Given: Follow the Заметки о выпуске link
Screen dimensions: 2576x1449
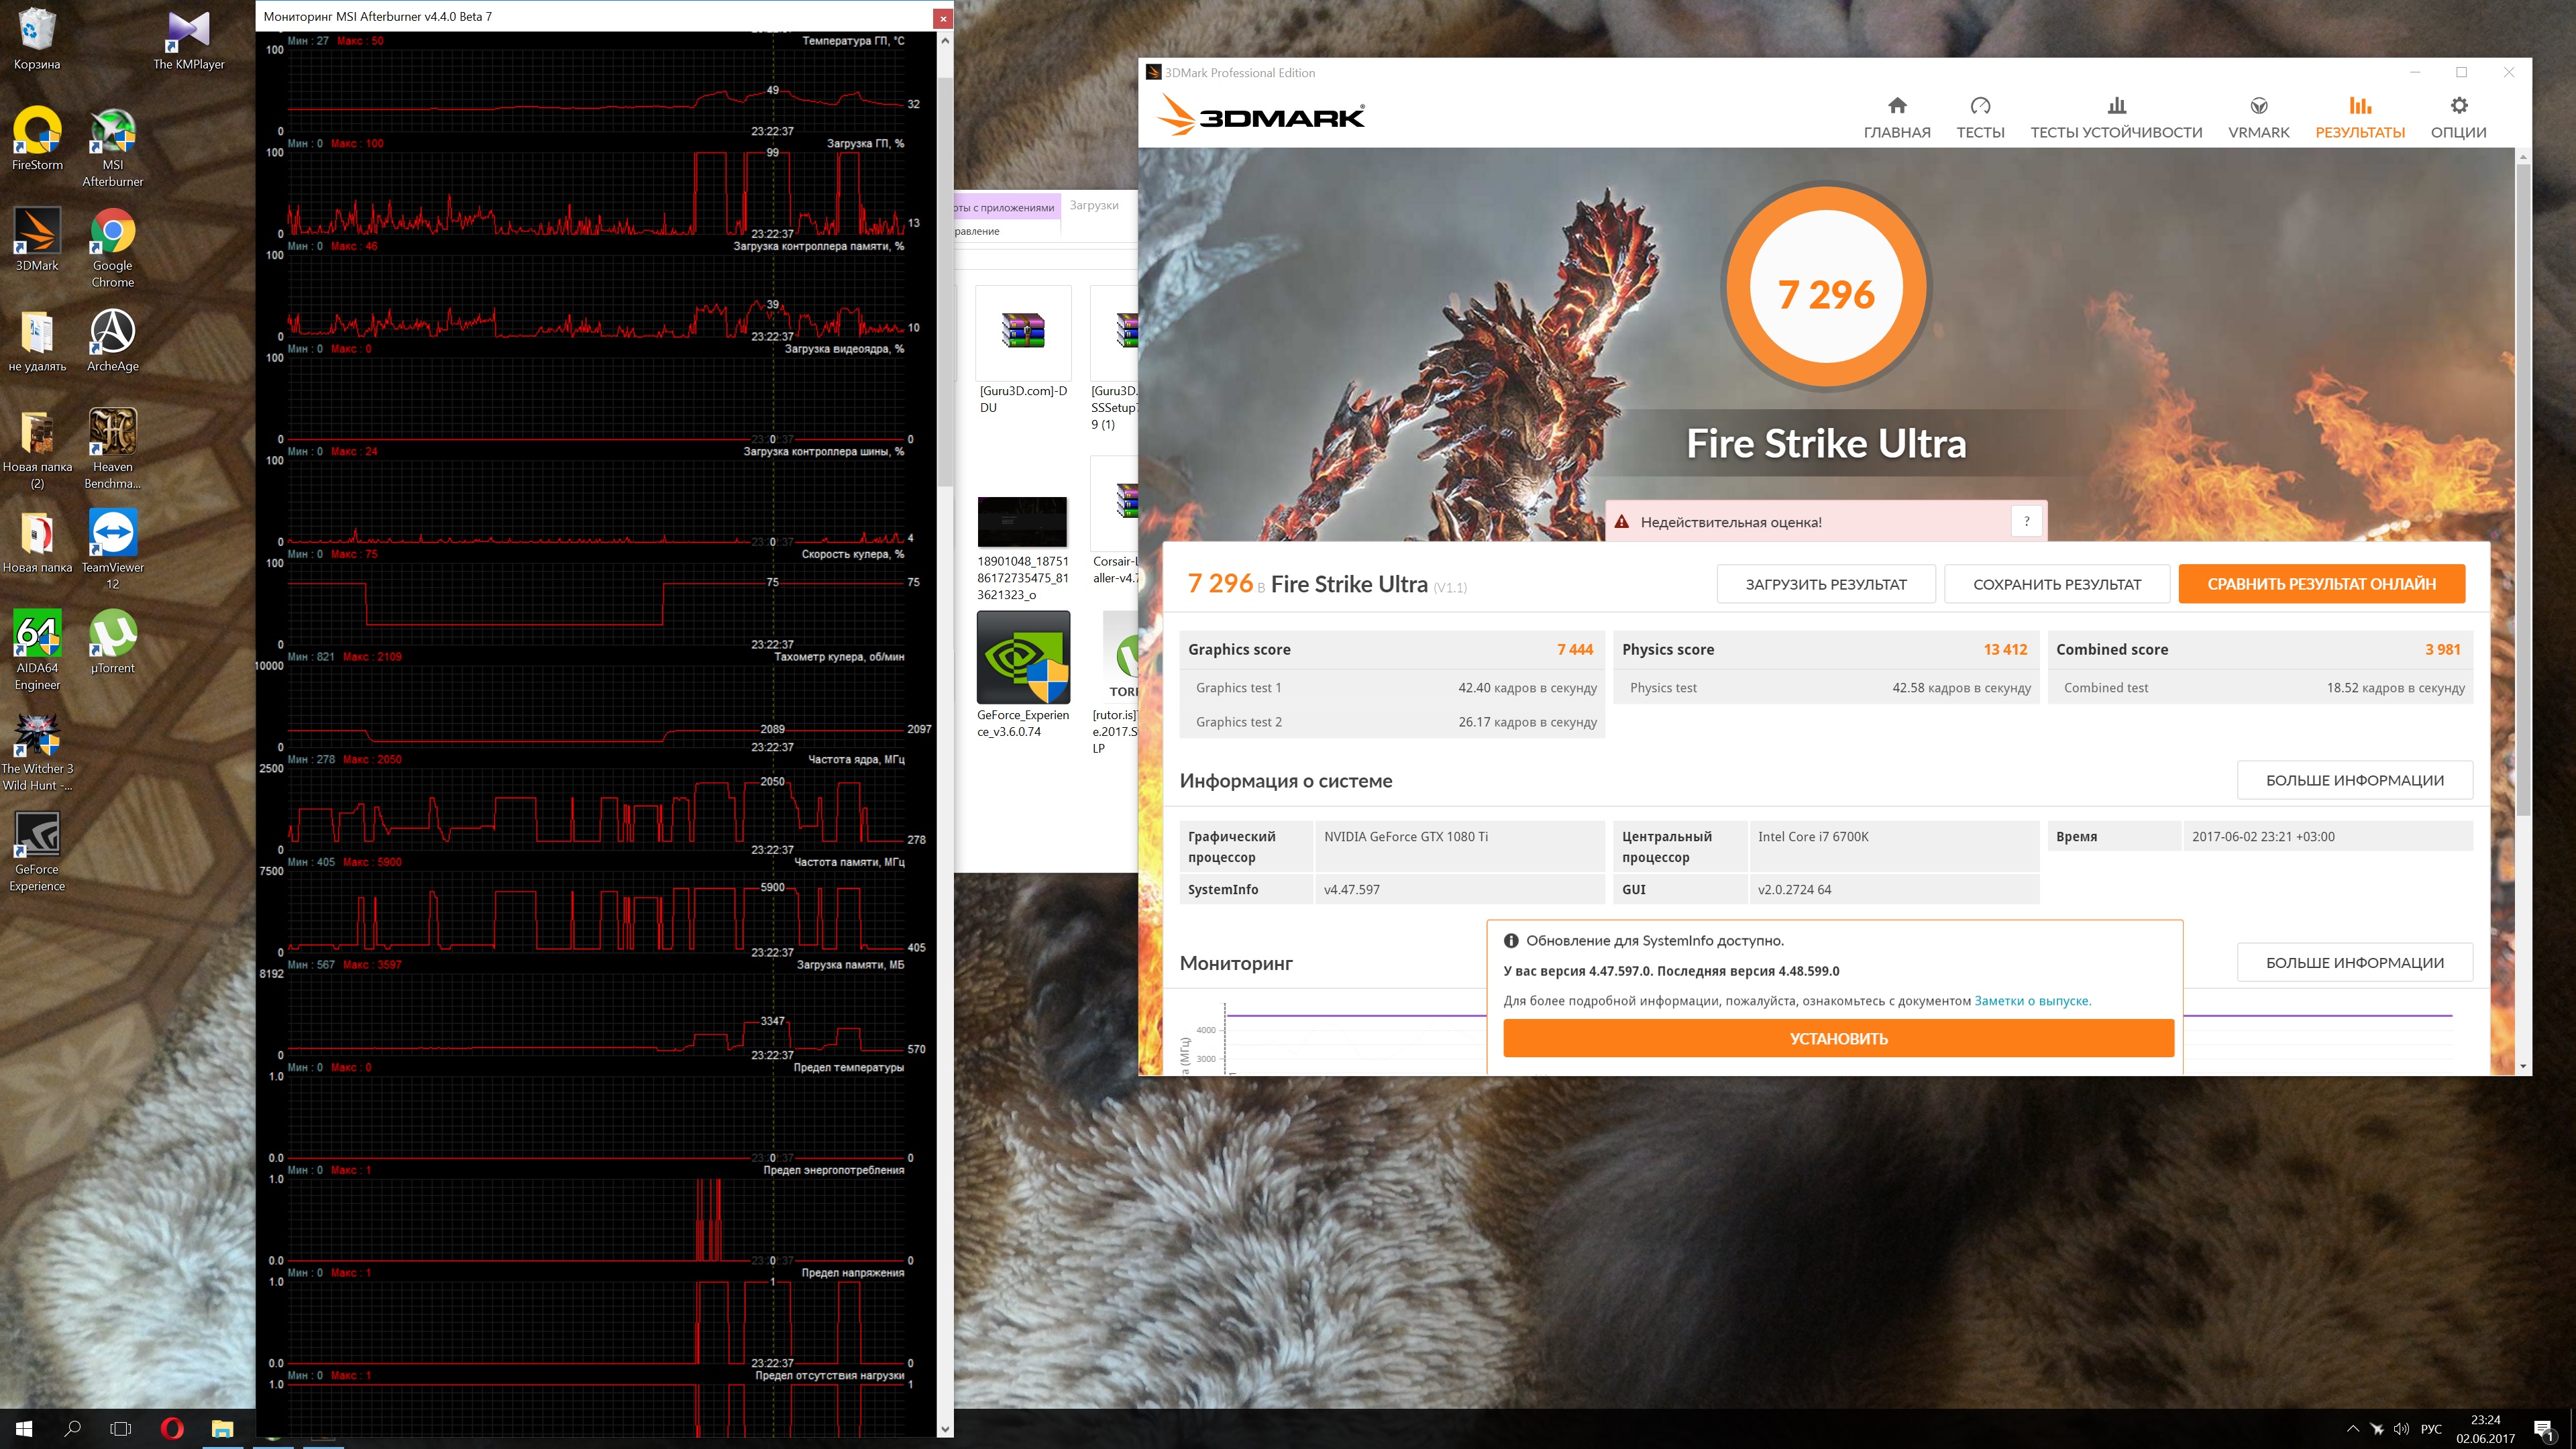Looking at the screenshot, I should tap(2031, 1000).
